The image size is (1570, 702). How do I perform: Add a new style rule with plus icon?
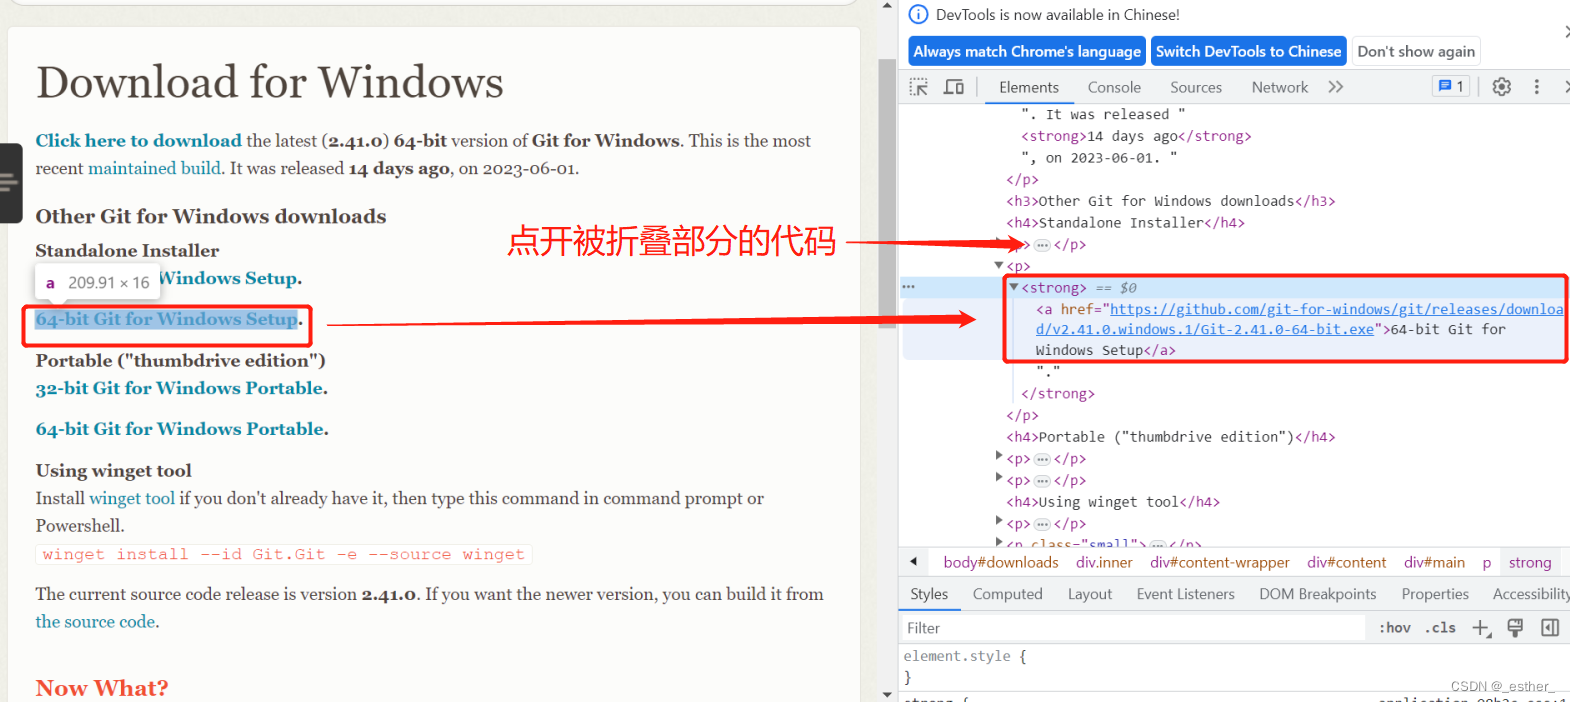pos(1481,628)
